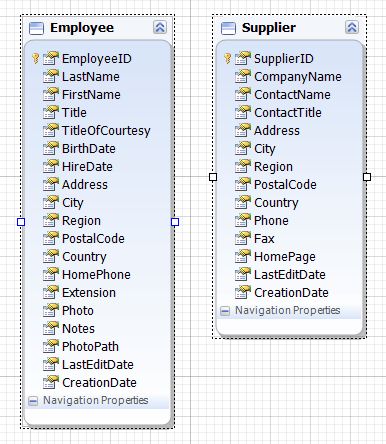The image size is (386, 444).
Task: Collapse Navigation Properties in Employee entity
Action: (x=33, y=401)
